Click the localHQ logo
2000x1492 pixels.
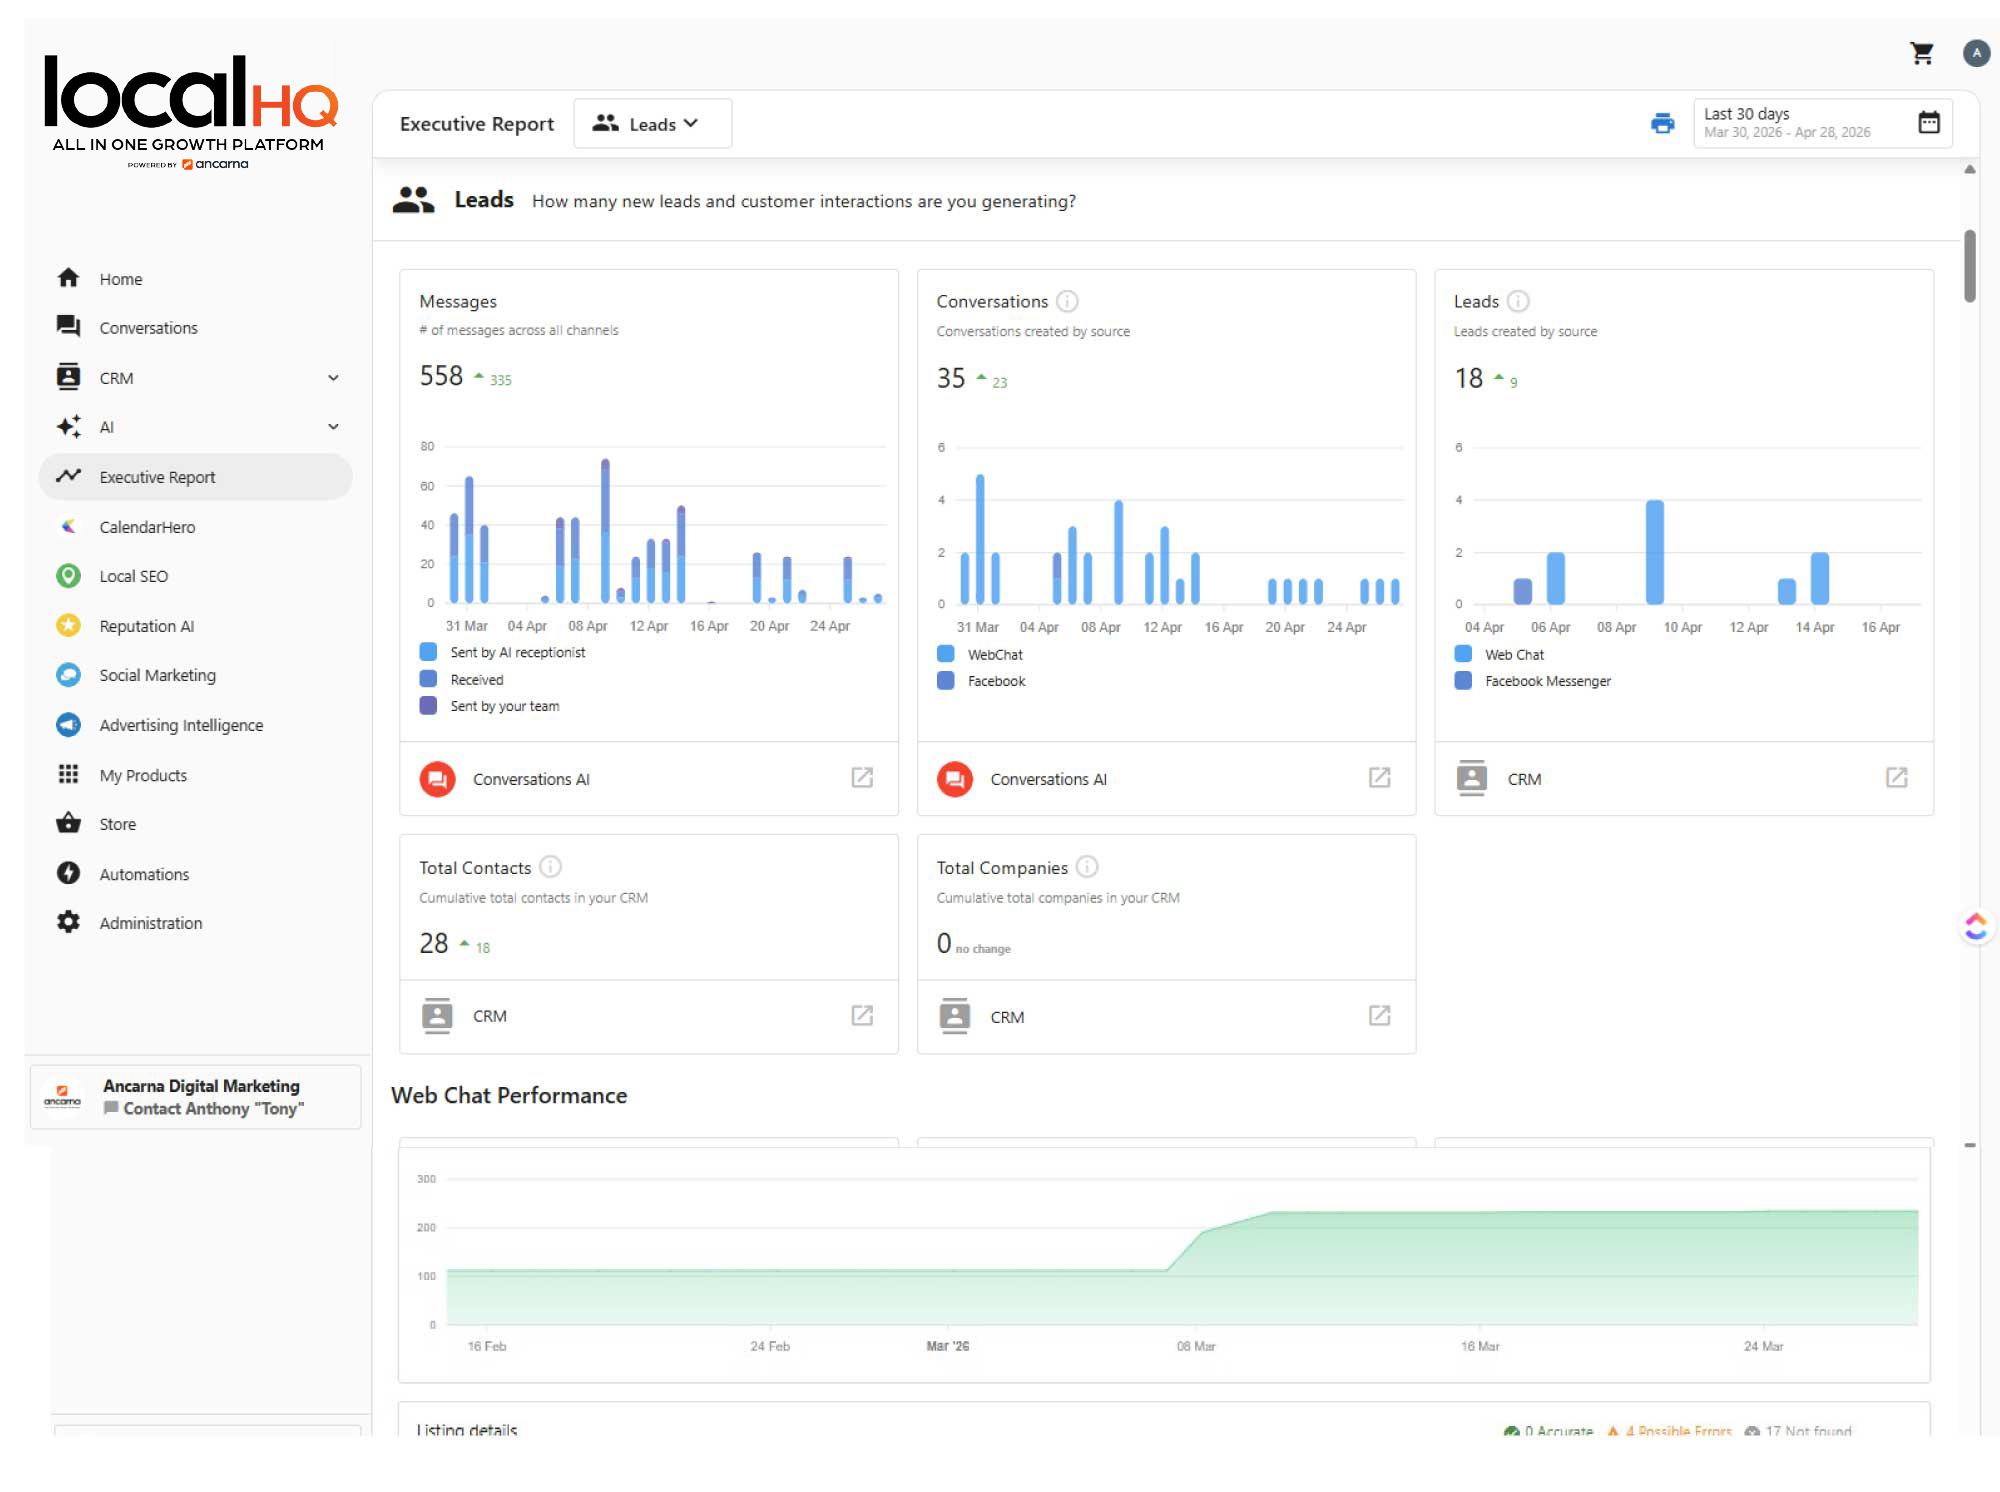[x=190, y=110]
